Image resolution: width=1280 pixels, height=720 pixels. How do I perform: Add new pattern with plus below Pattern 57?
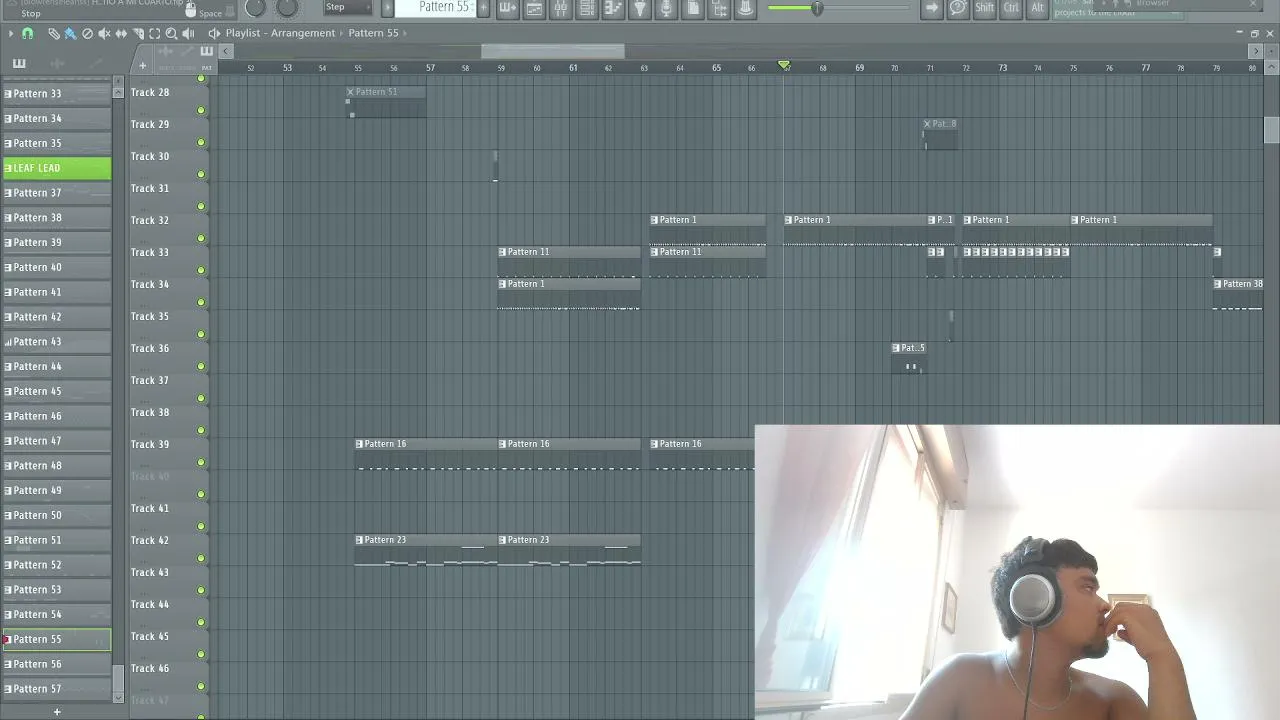pos(57,712)
